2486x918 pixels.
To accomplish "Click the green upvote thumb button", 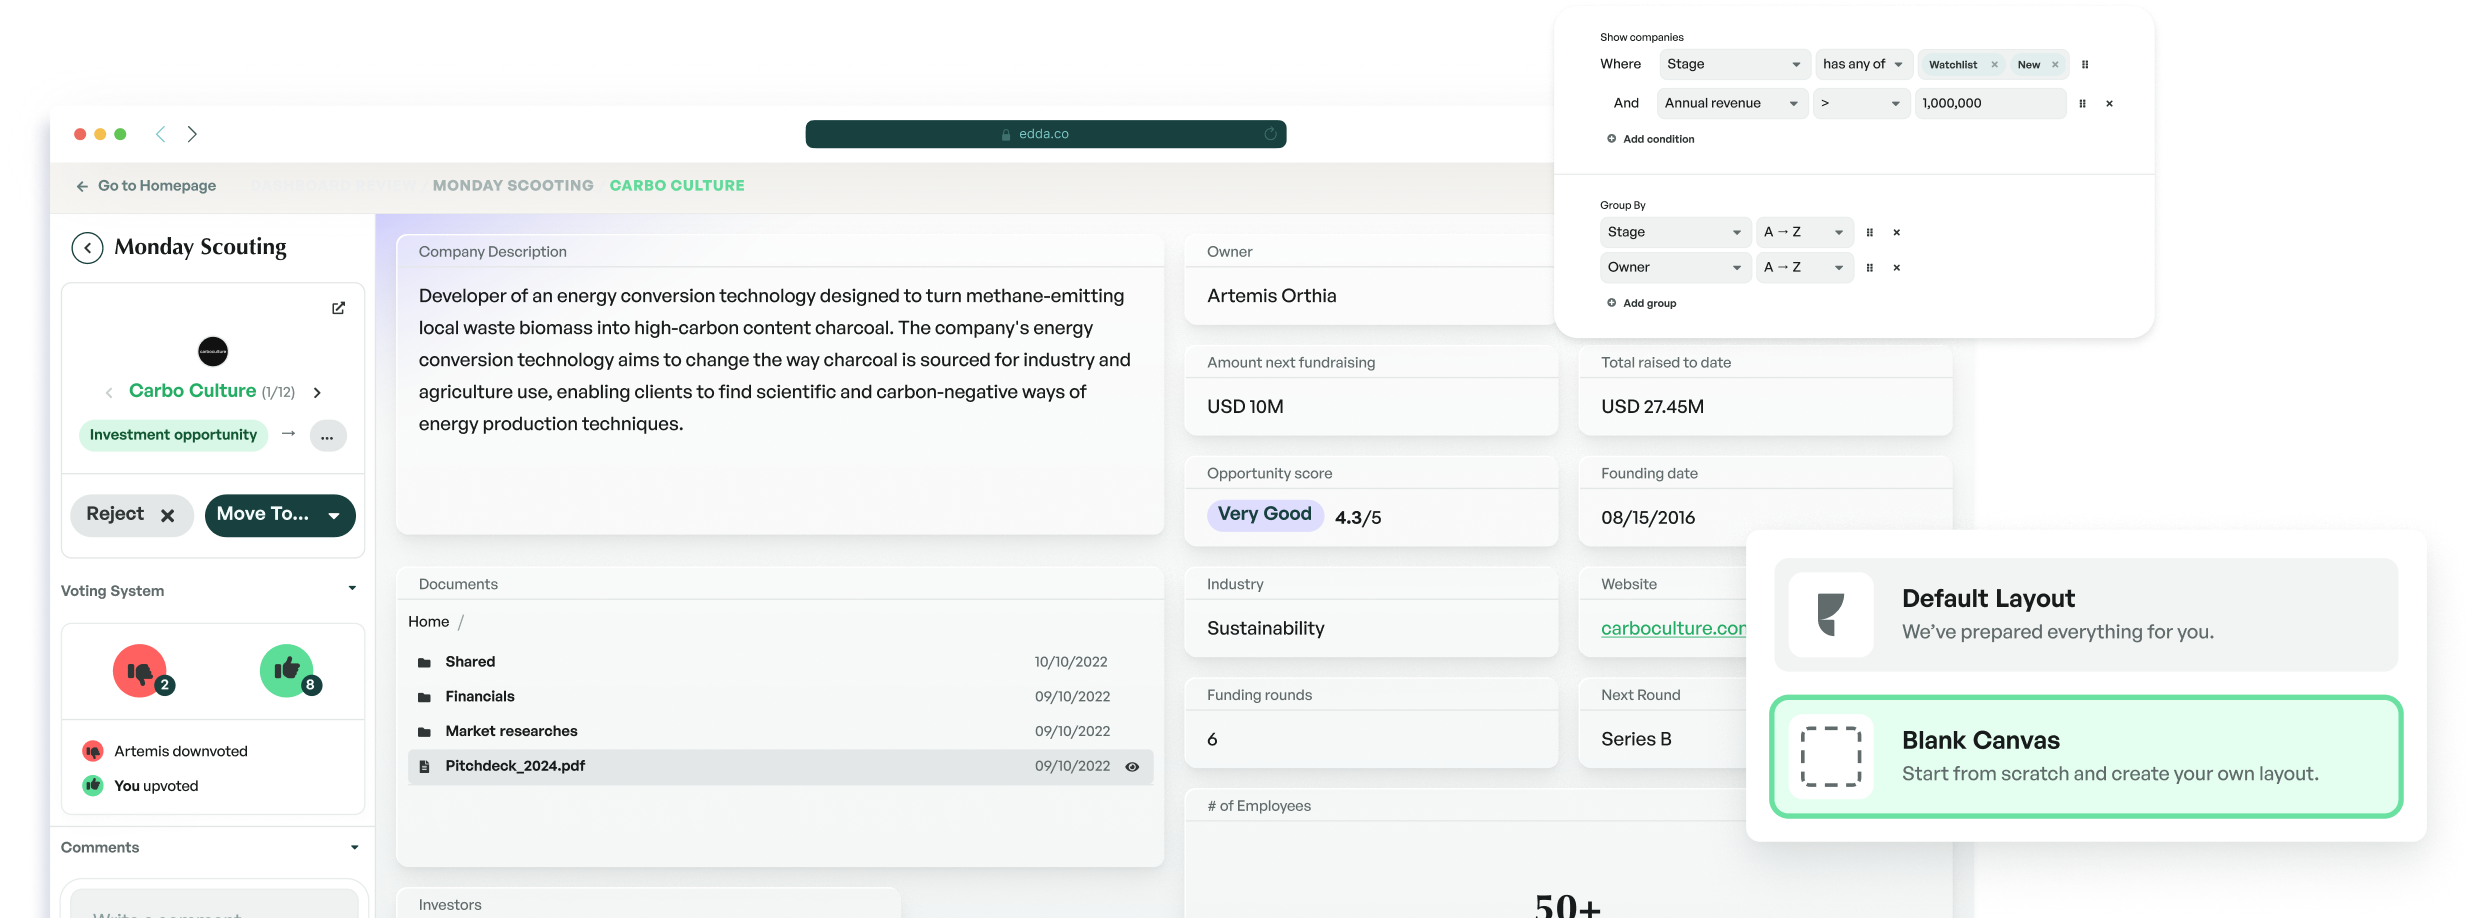I will click(287, 670).
